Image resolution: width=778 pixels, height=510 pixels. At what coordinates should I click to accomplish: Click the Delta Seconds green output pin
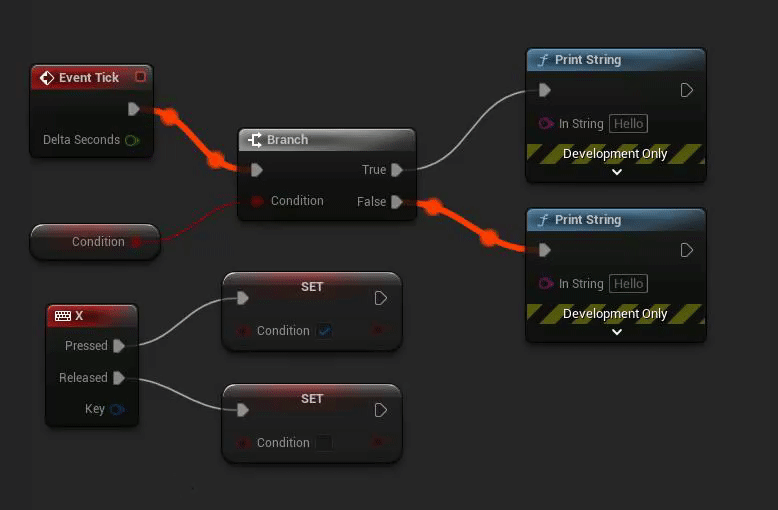(x=132, y=140)
